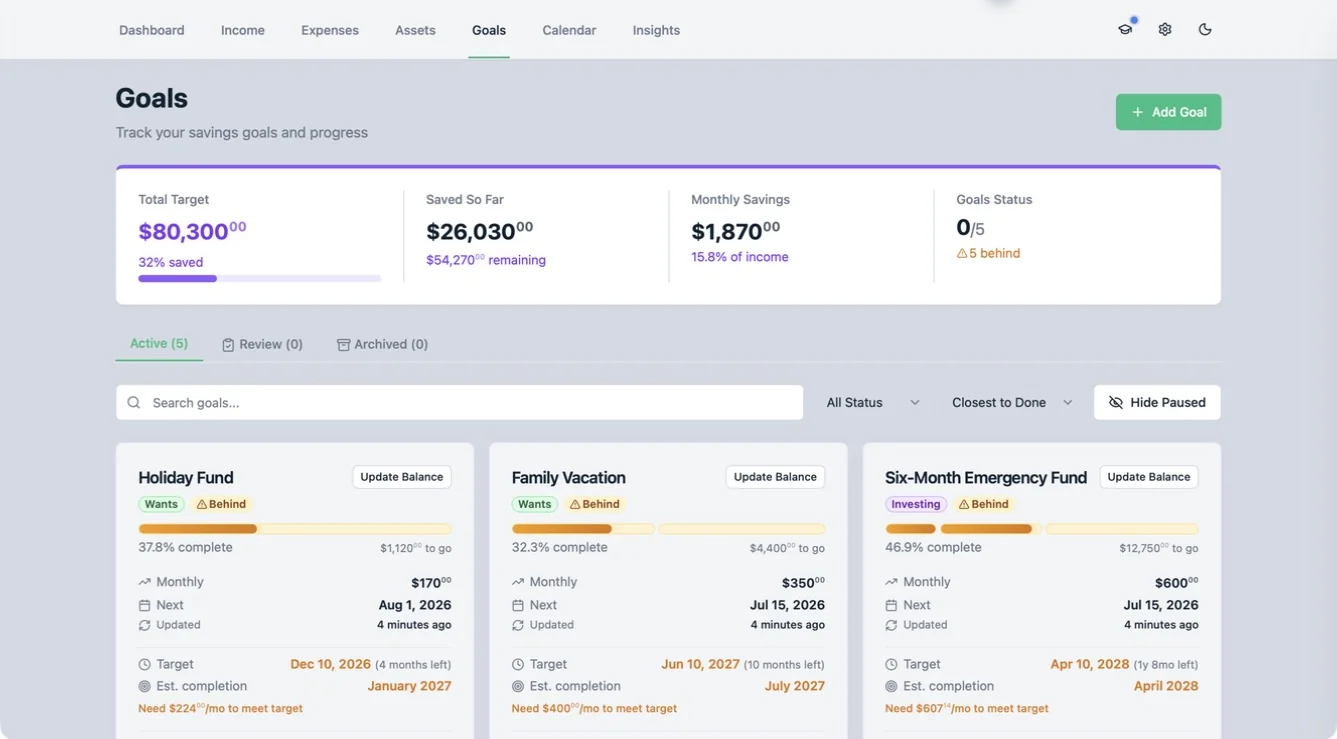Image resolution: width=1337 pixels, height=739 pixels.
Task: Click the 'January 2027' est. completion value
Action: pos(409,686)
